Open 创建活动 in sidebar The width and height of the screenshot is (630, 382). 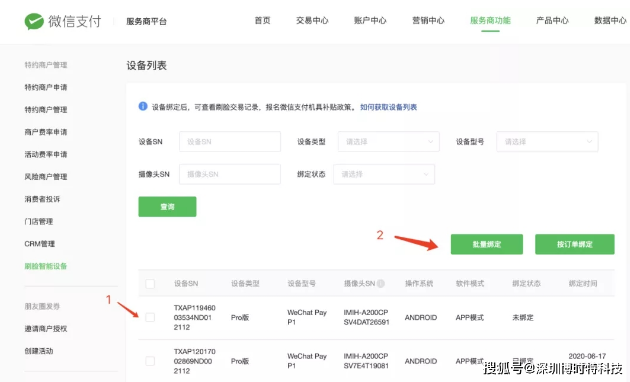pos(39,351)
